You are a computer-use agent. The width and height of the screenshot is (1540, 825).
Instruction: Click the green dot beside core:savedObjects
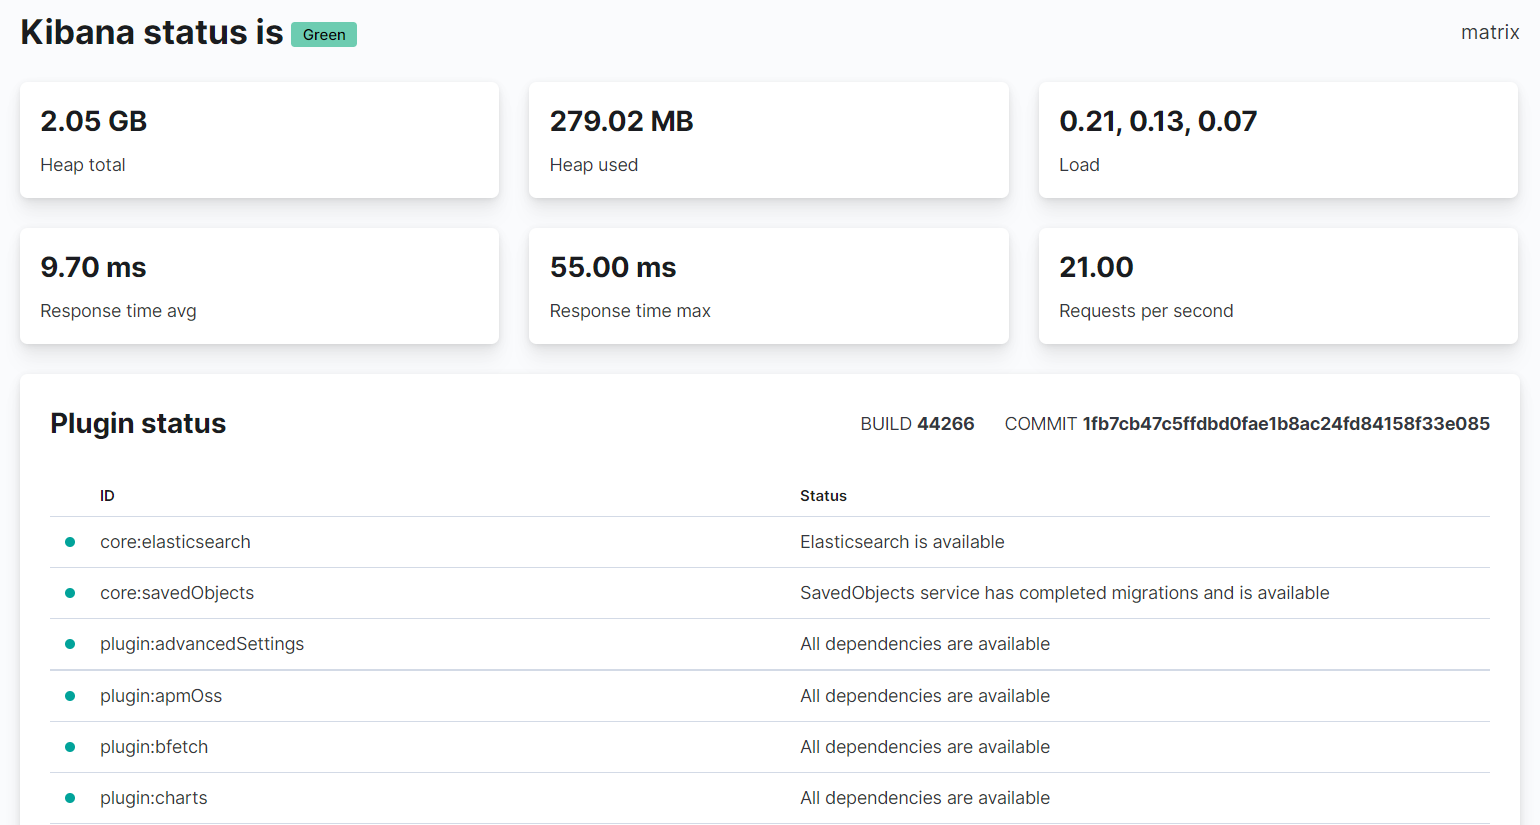70,593
